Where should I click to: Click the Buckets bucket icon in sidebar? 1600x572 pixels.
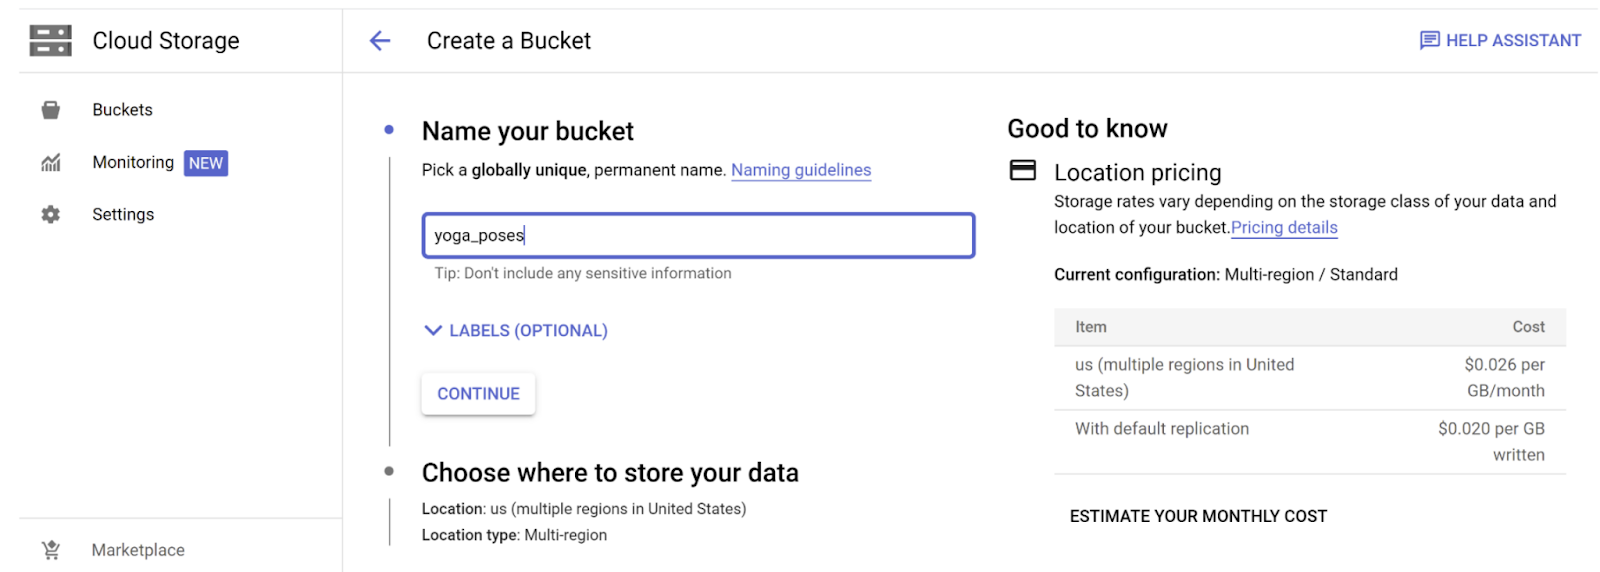50,110
